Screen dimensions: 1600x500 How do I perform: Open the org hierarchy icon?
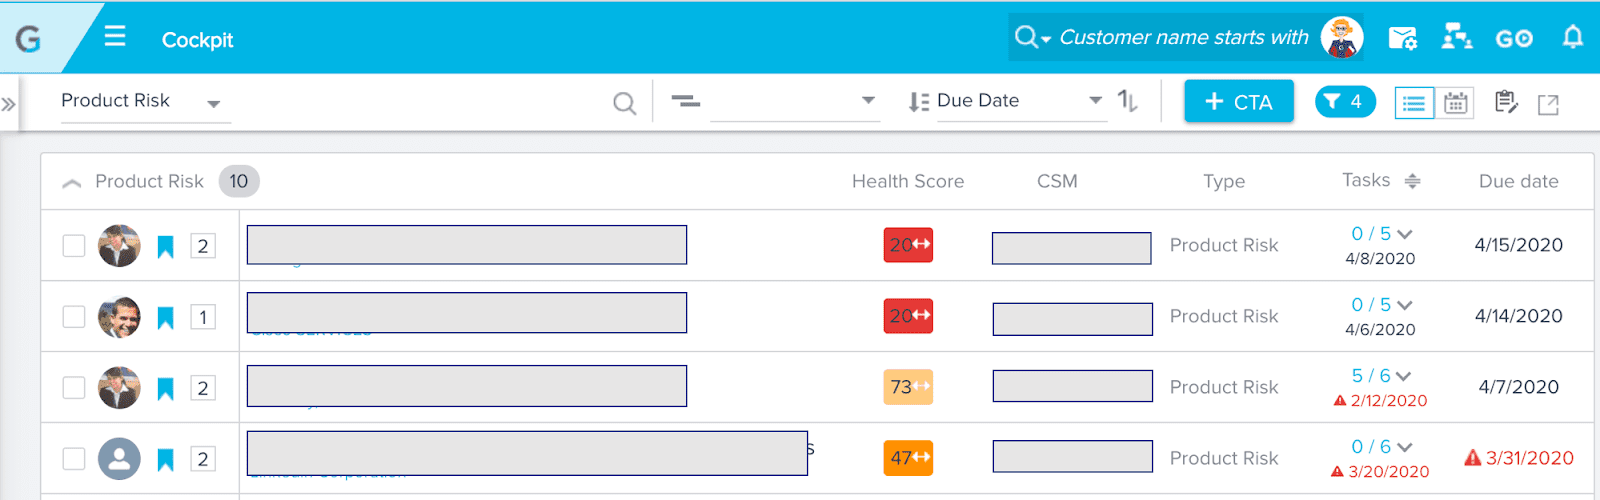(1456, 38)
